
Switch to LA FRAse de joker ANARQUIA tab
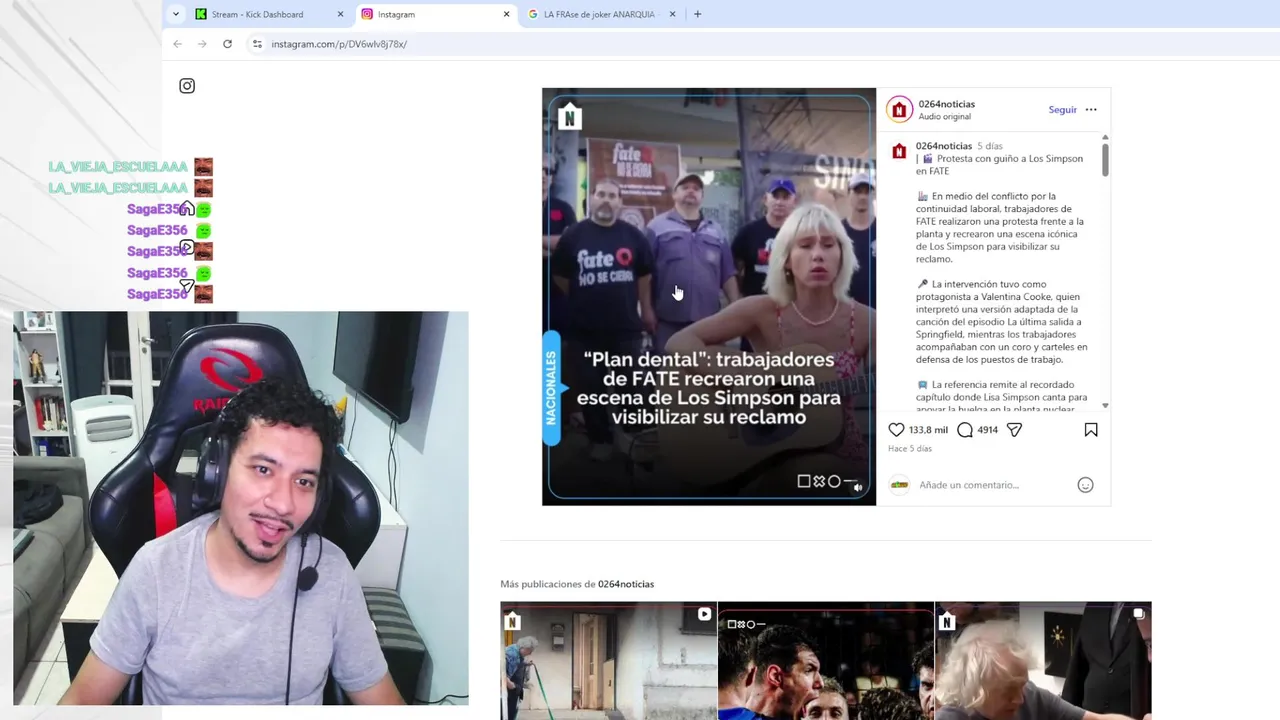(602, 14)
